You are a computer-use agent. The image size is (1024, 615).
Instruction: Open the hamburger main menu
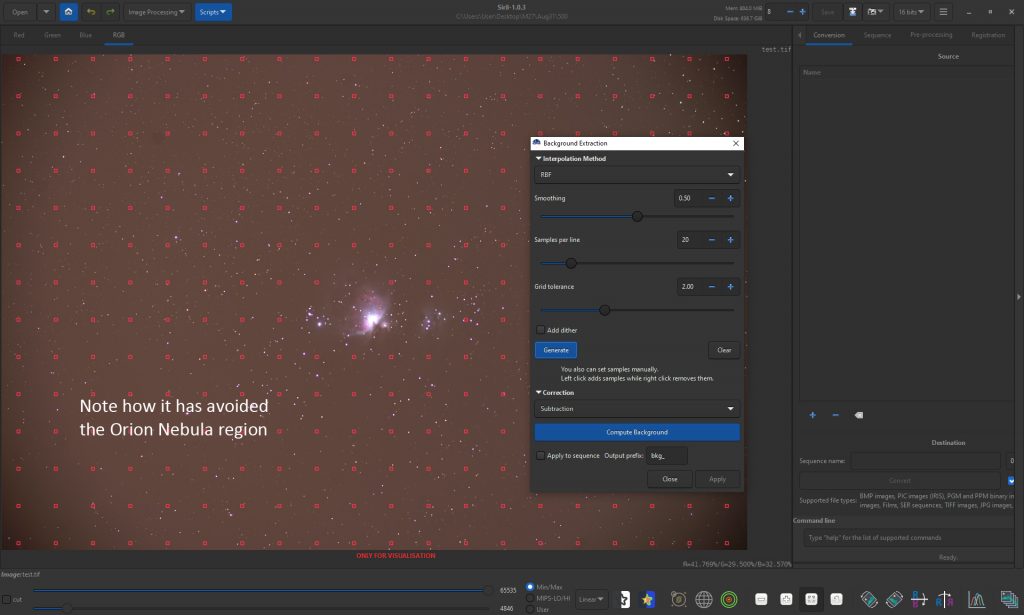click(943, 12)
